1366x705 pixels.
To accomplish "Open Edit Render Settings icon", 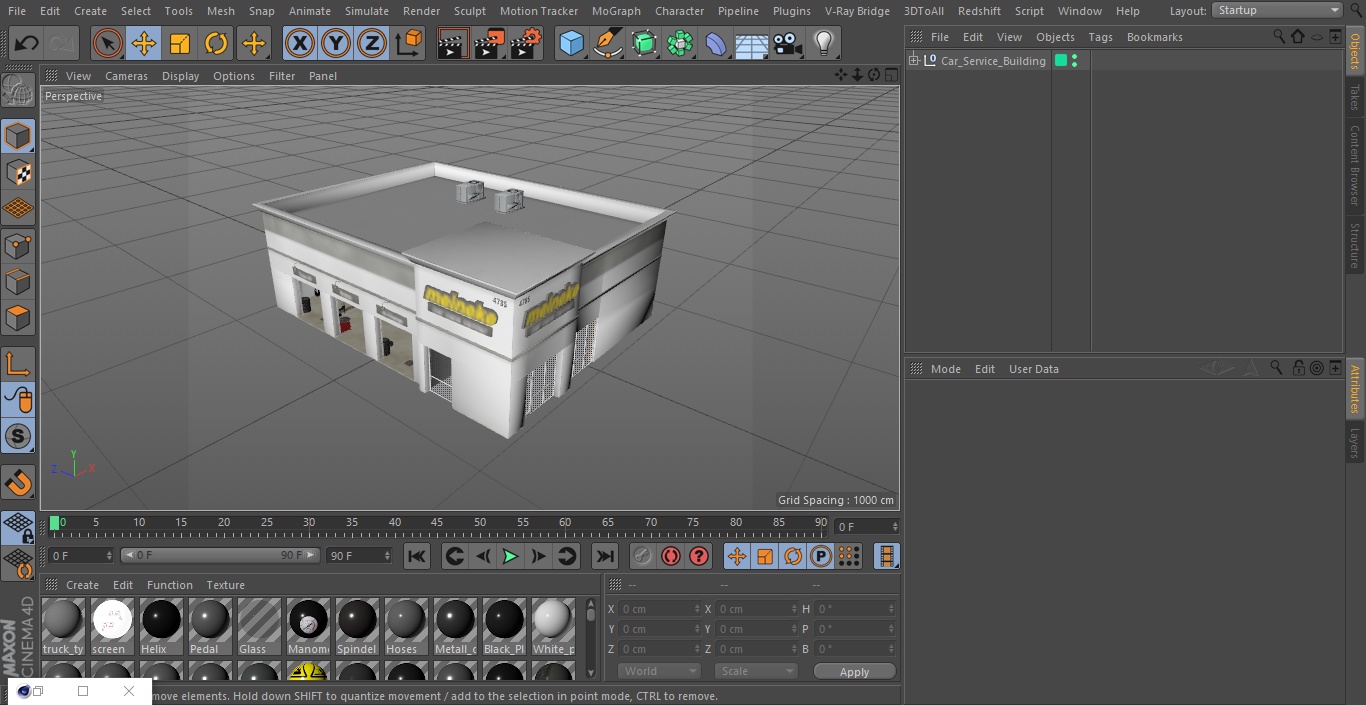I will (x=526, y=44).
